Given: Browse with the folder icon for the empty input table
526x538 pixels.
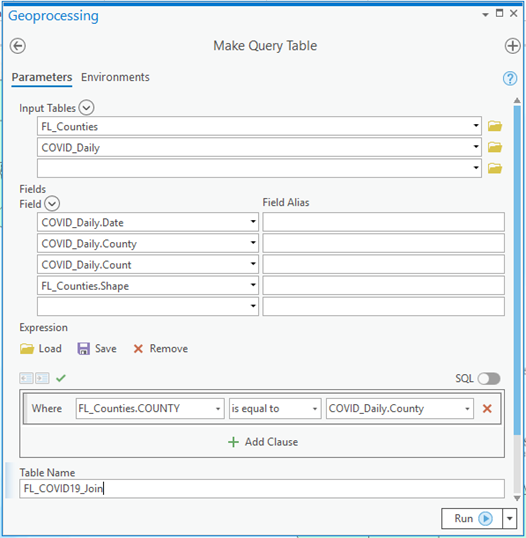Looking at the screenshot, I should click(495, 168).
